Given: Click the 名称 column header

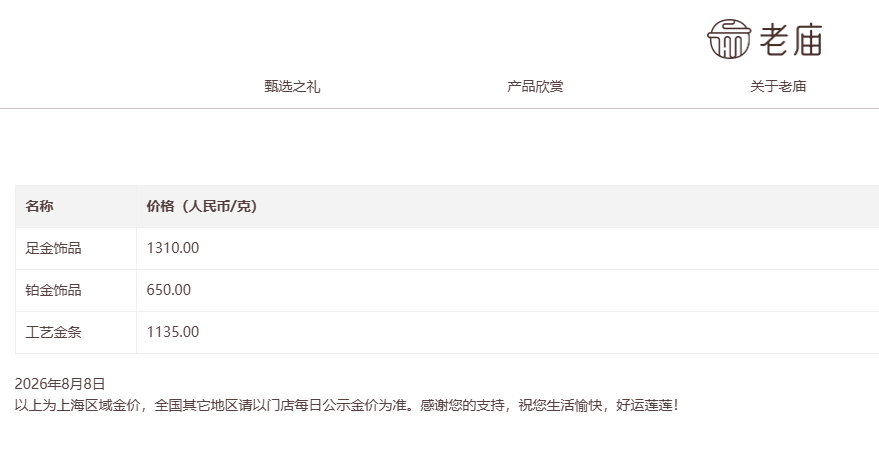Looking at the screenshot, I should (39, 206).
